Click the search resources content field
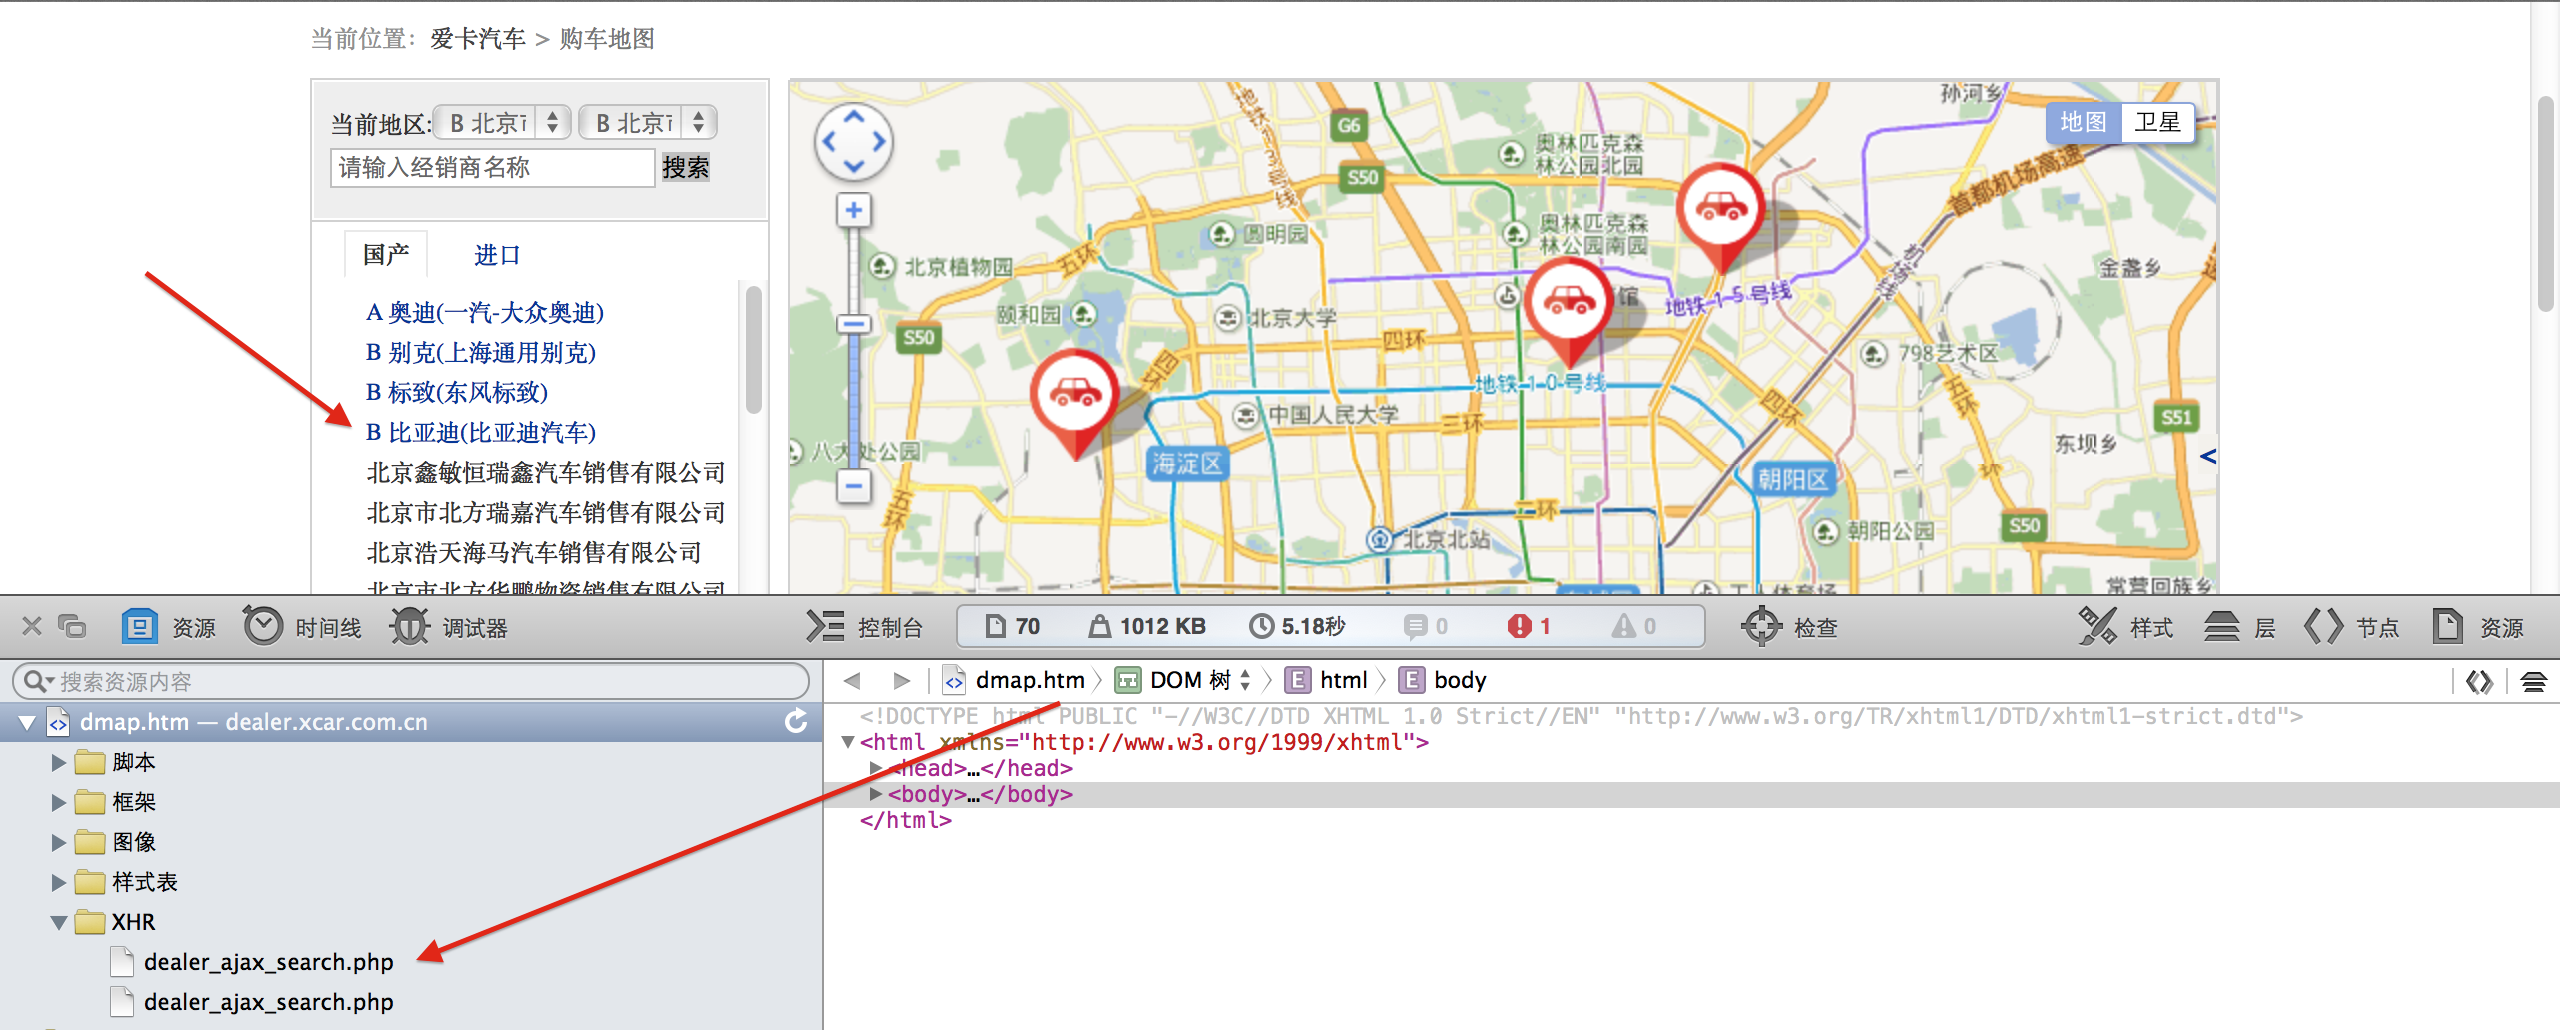Viewport: 2560px width, 1030px height. (x=411, y=681)
